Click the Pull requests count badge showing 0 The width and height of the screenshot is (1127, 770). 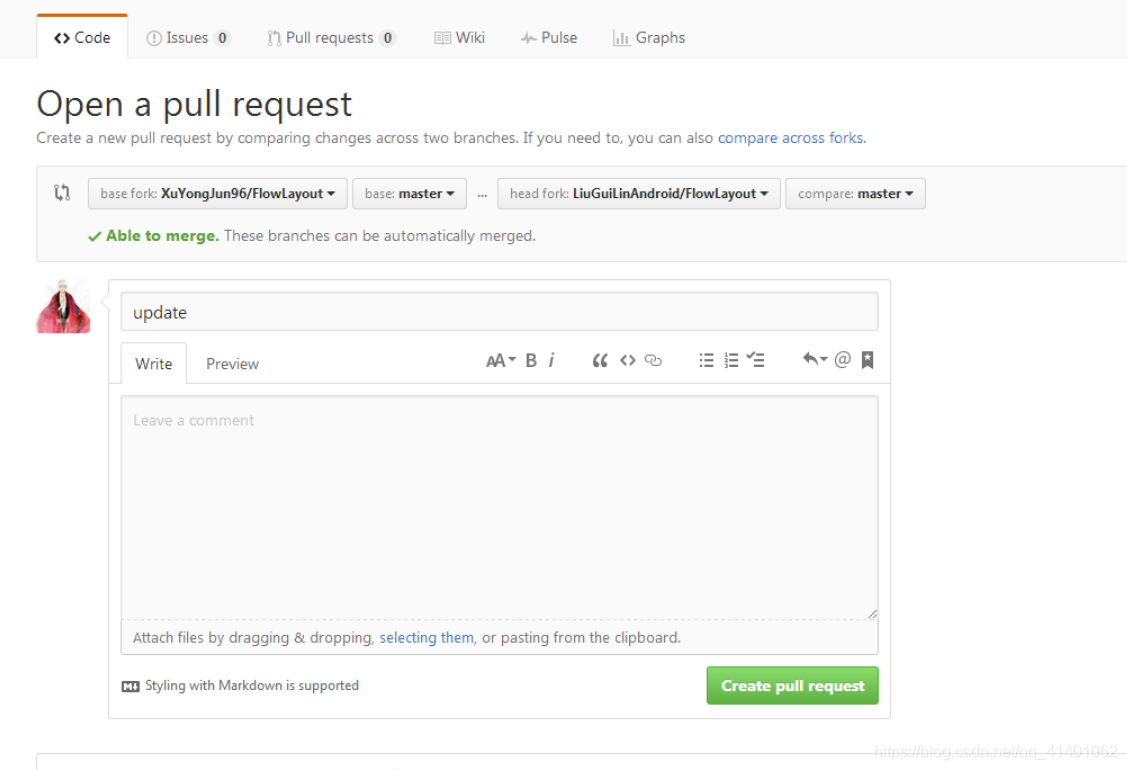point(388,38)
